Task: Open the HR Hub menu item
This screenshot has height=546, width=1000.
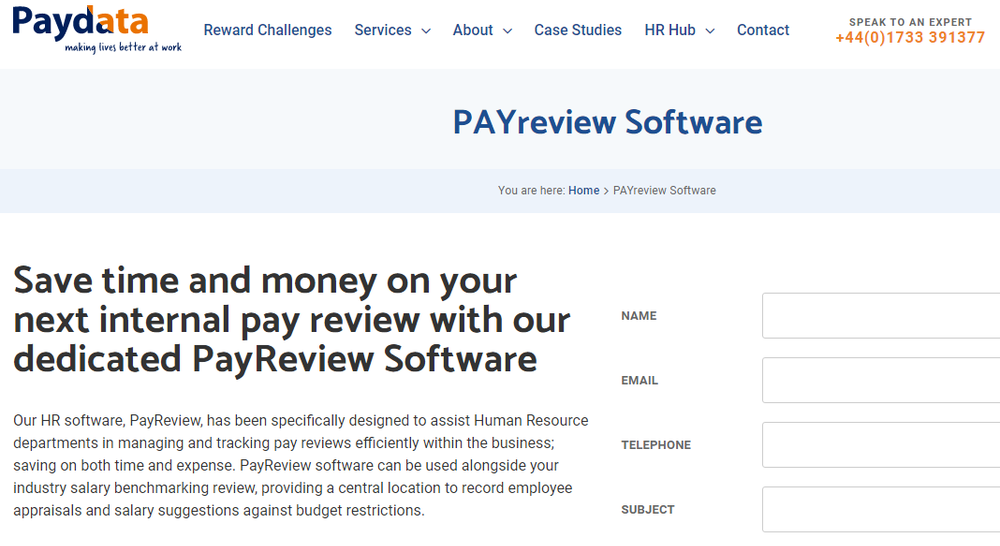Action: pyautogui.click(x=670, y=30)
